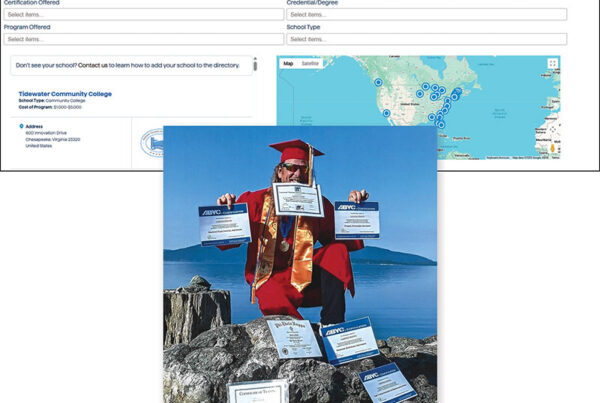Click the Street View pegman icon

coord(552,148)
